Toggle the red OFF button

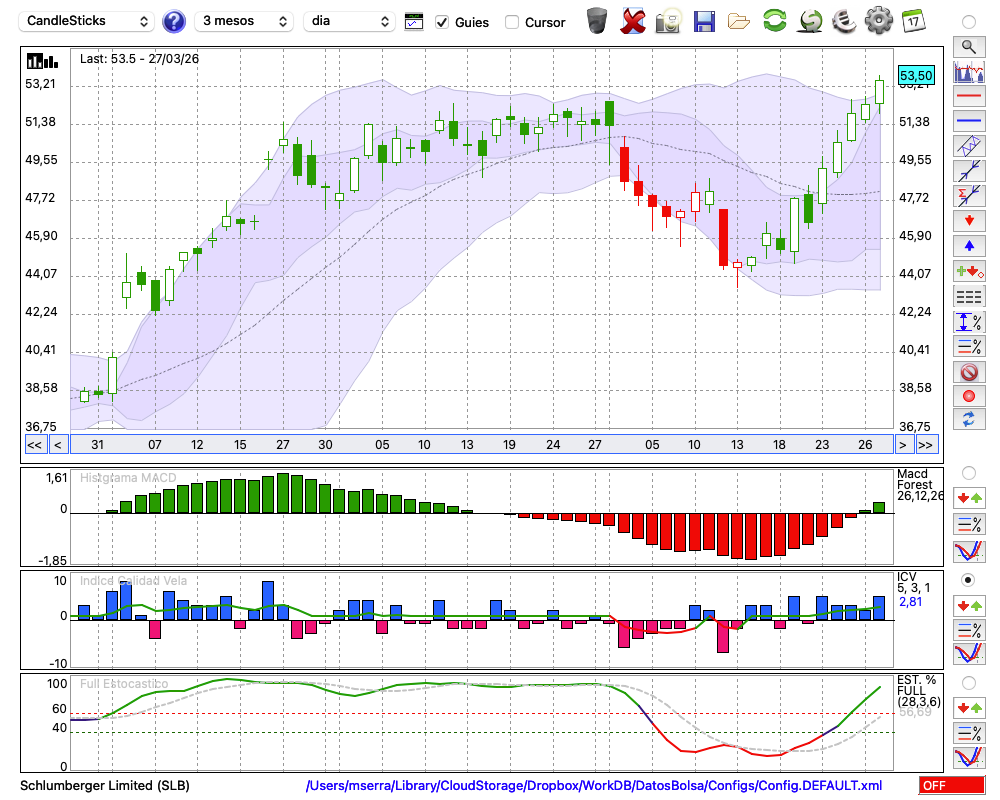point(952,785)
